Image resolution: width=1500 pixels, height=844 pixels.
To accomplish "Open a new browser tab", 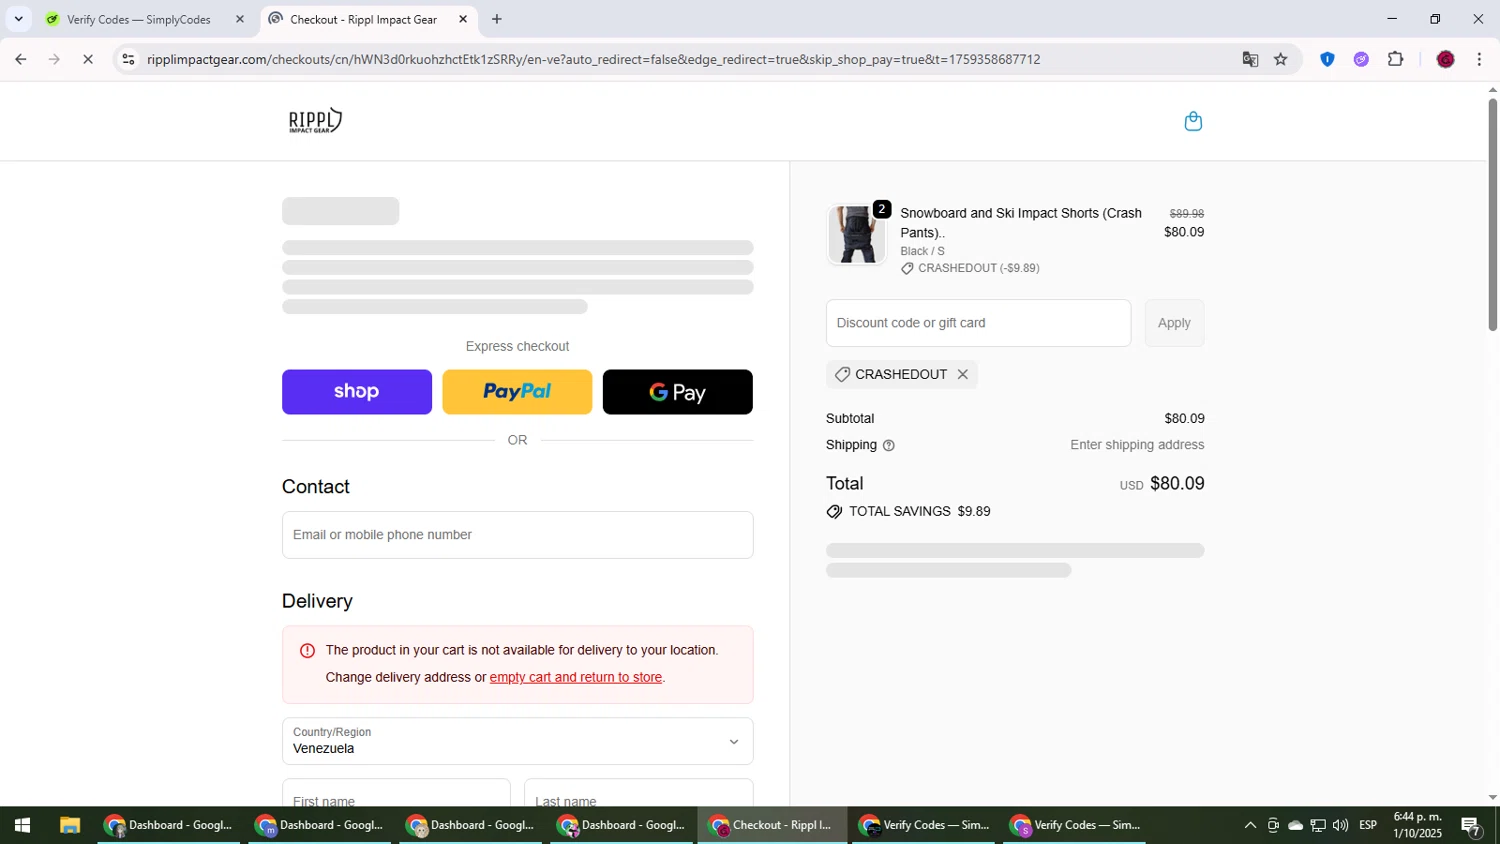I will tap(496, 19).
